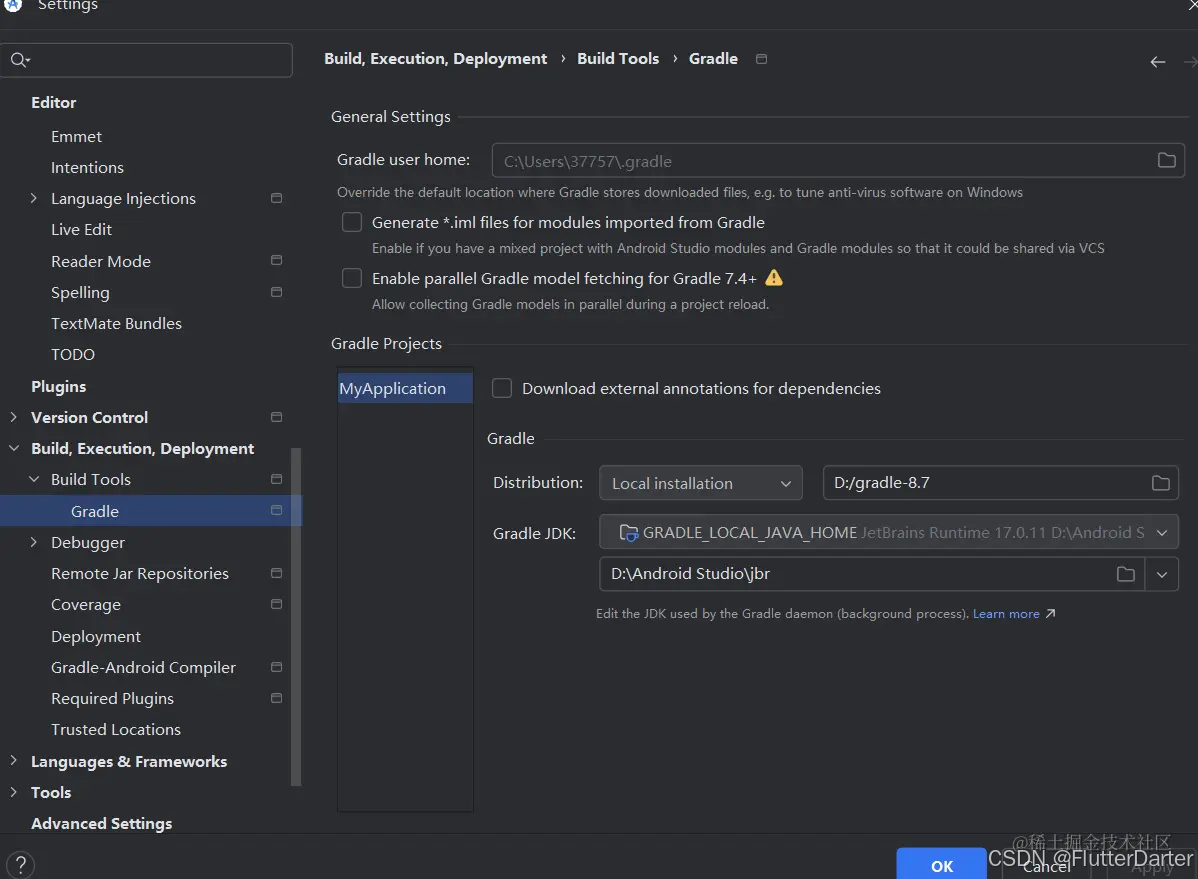The image size is (1198, 879).
Task: Expand the Version Control section
Action: (14, 417)
